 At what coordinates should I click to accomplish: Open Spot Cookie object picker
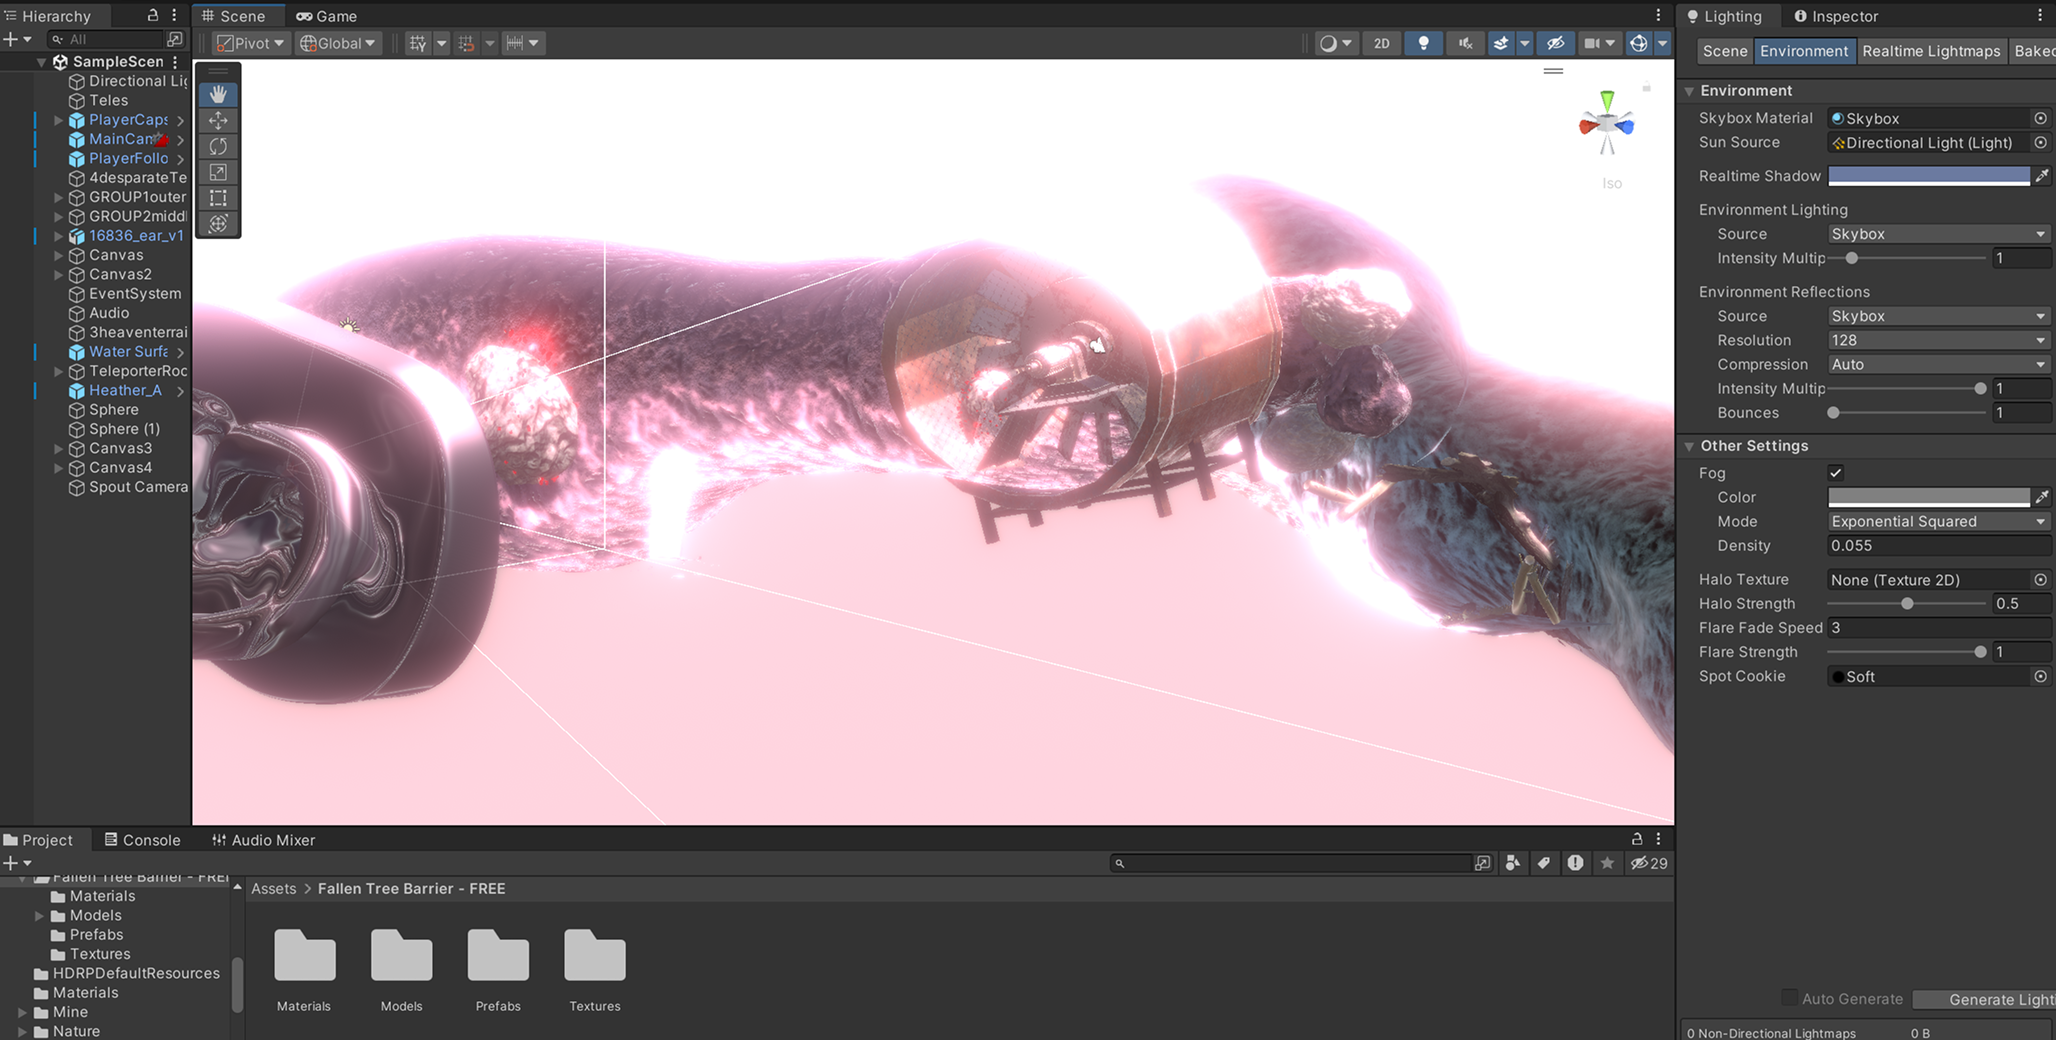(2040, 677)
